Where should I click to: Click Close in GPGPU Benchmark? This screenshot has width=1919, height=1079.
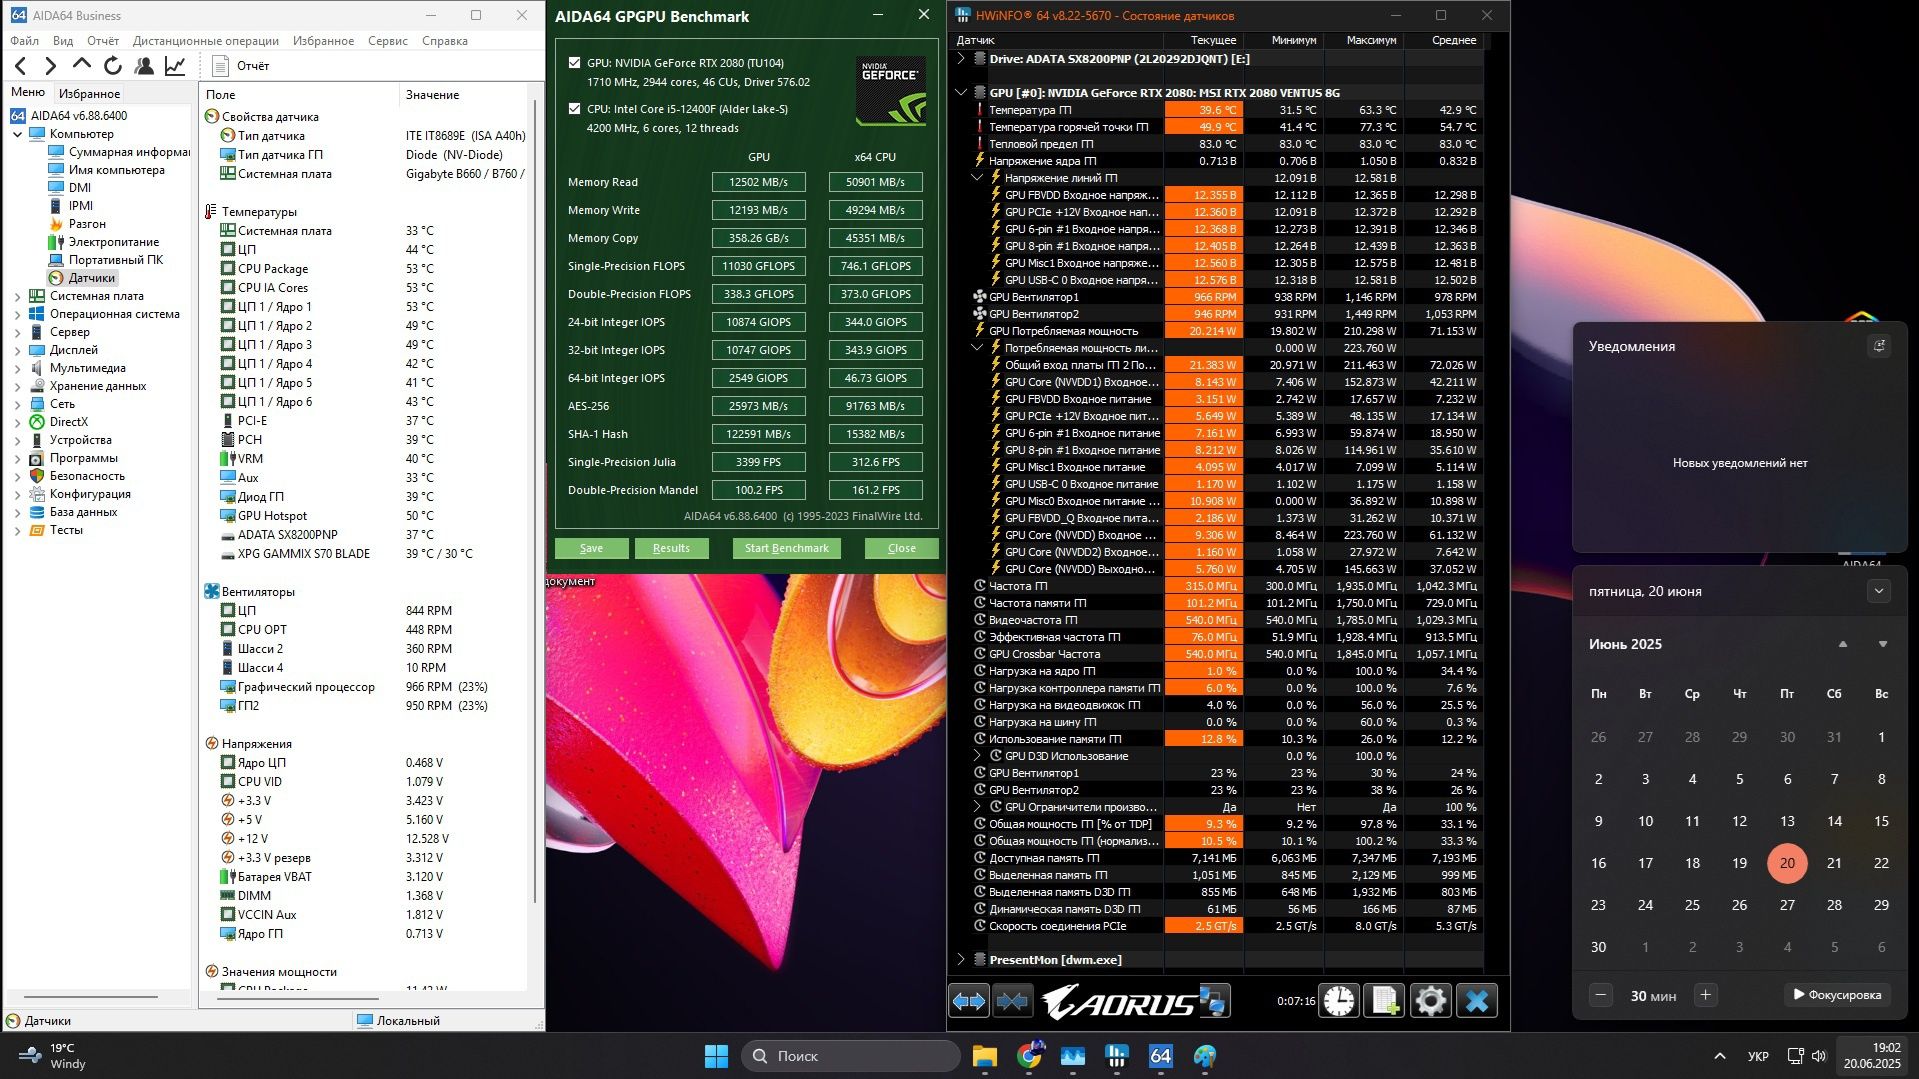click(902, 548)
